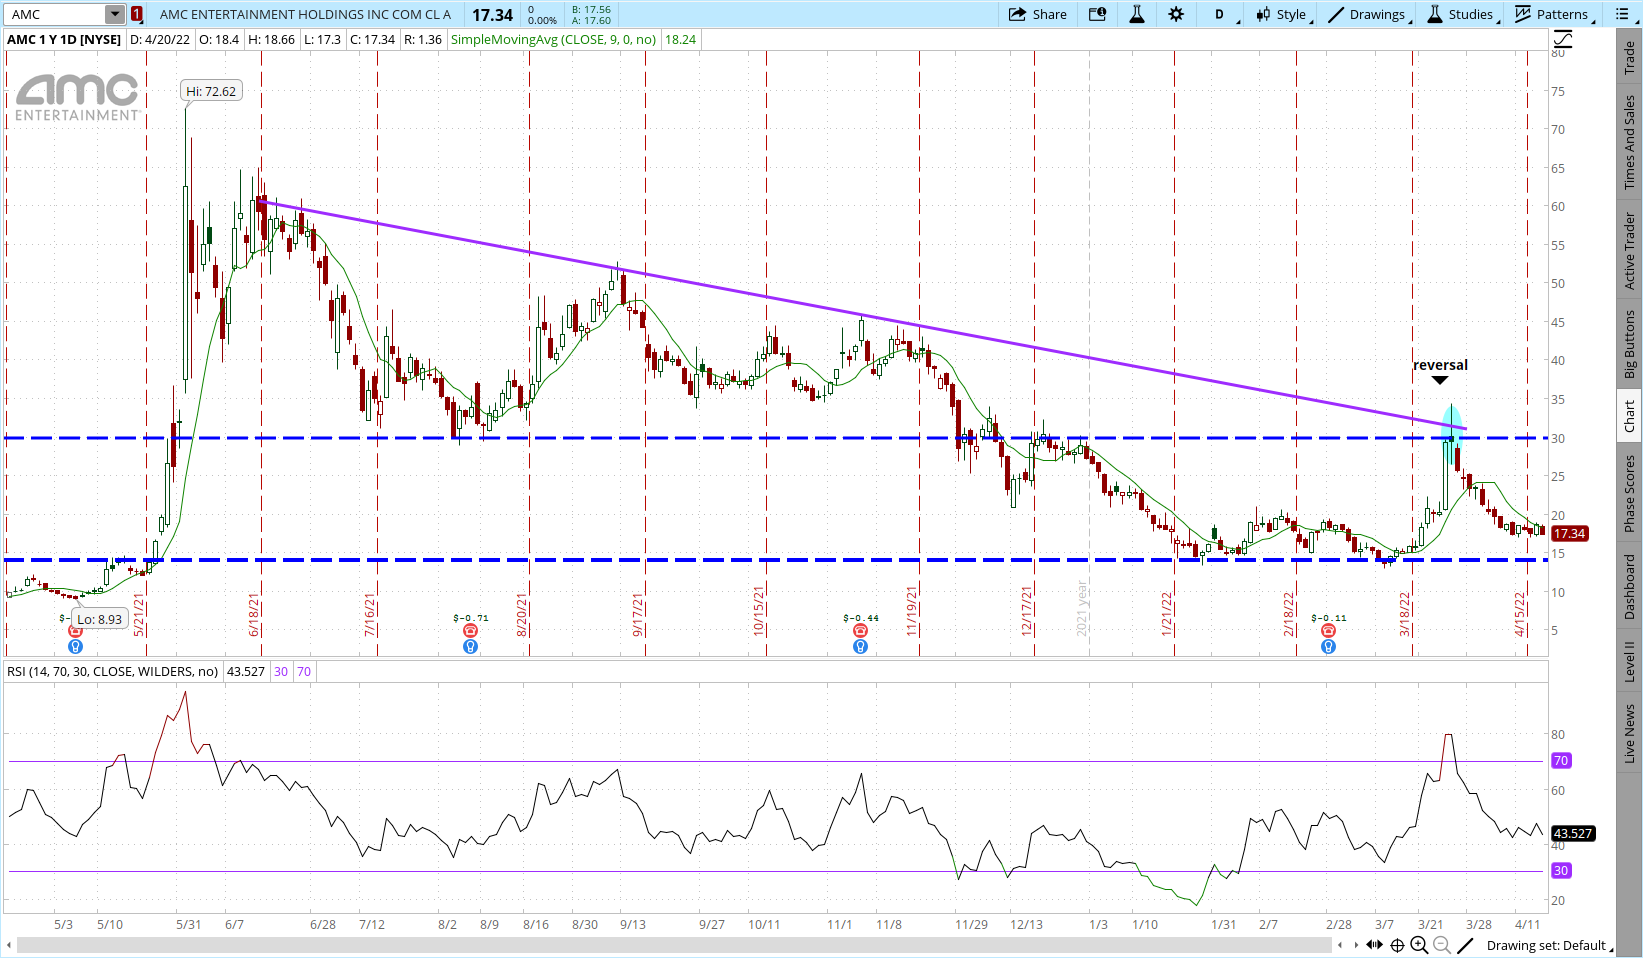Click the Patterns button
The width and height of the screenshot is (1643, 958).
1551,14
